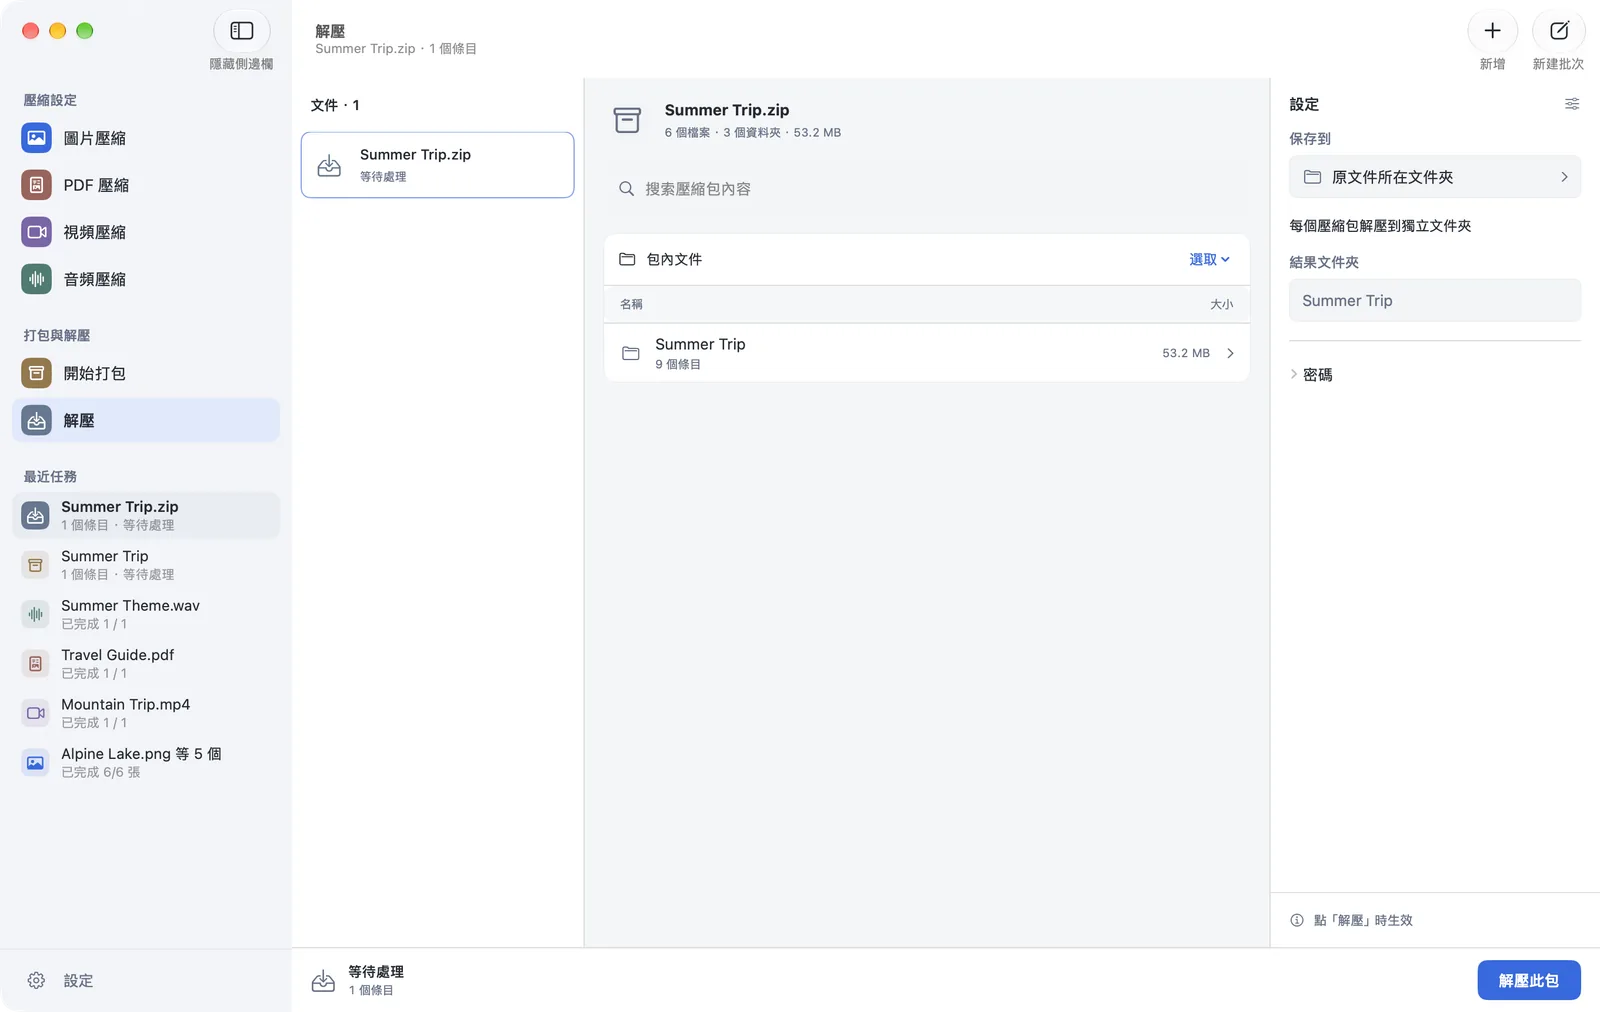Open the 圖片壓縮 image compression icon
The width and height of the screenshot is (1600, 1012).
(x=37, y=138)
